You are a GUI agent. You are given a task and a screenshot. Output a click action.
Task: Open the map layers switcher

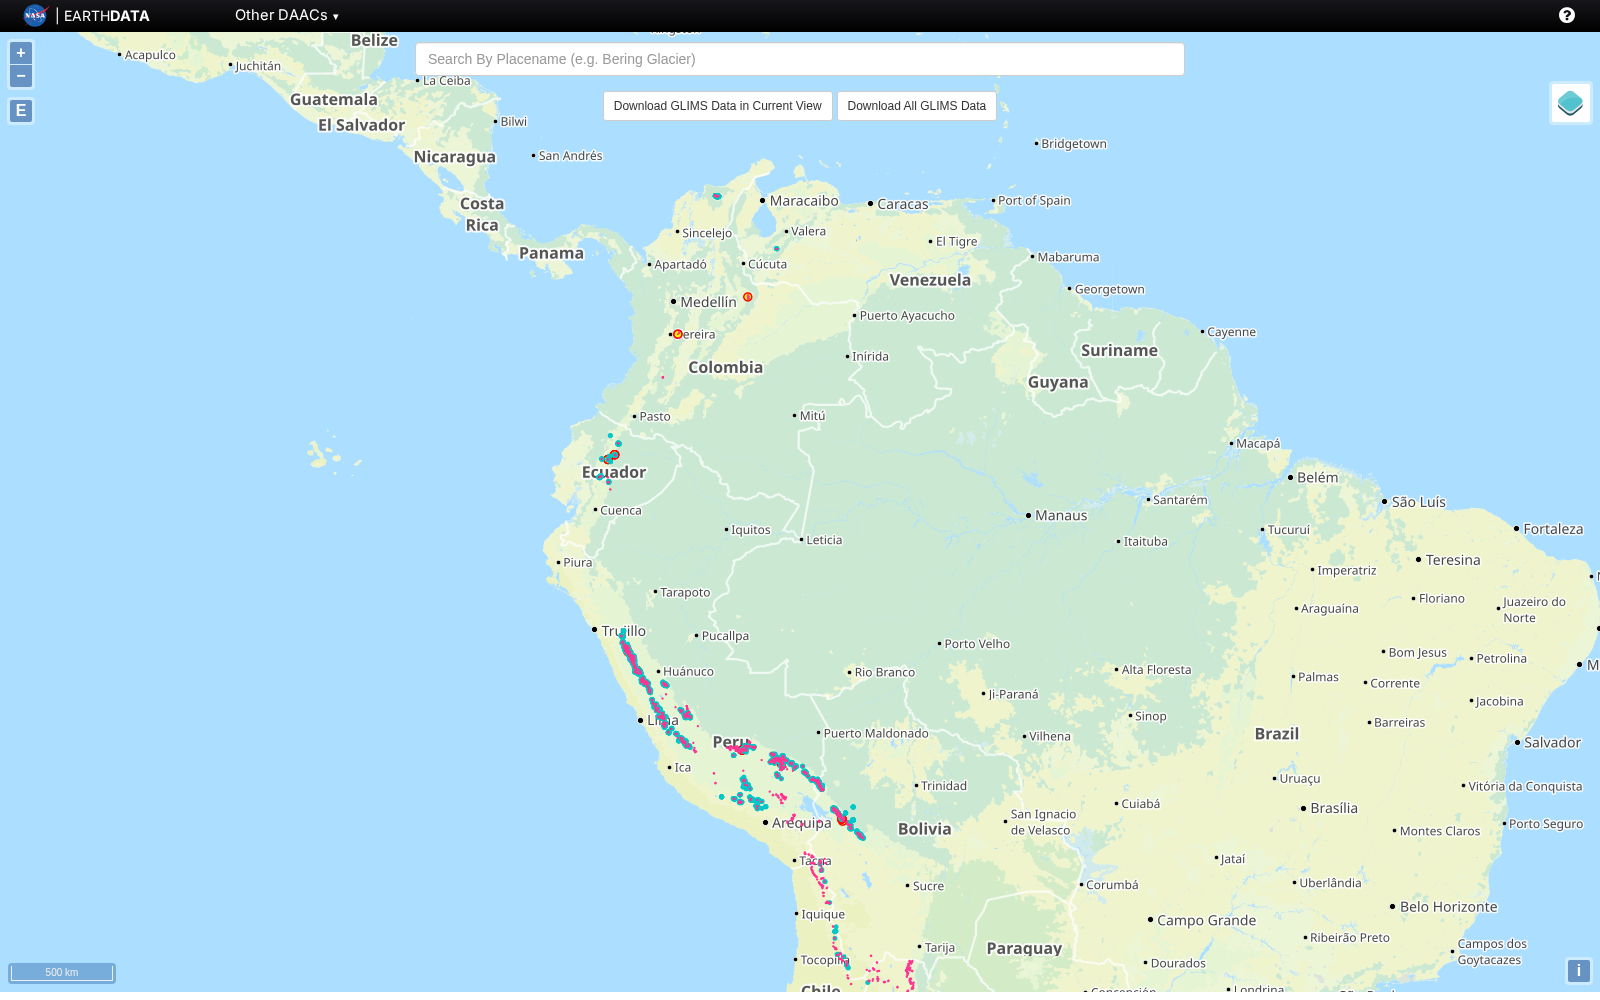(x=1570, y=103)
